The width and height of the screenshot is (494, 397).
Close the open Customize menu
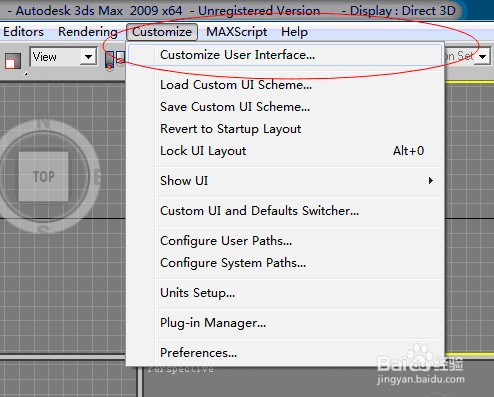[x=162, y=32]
